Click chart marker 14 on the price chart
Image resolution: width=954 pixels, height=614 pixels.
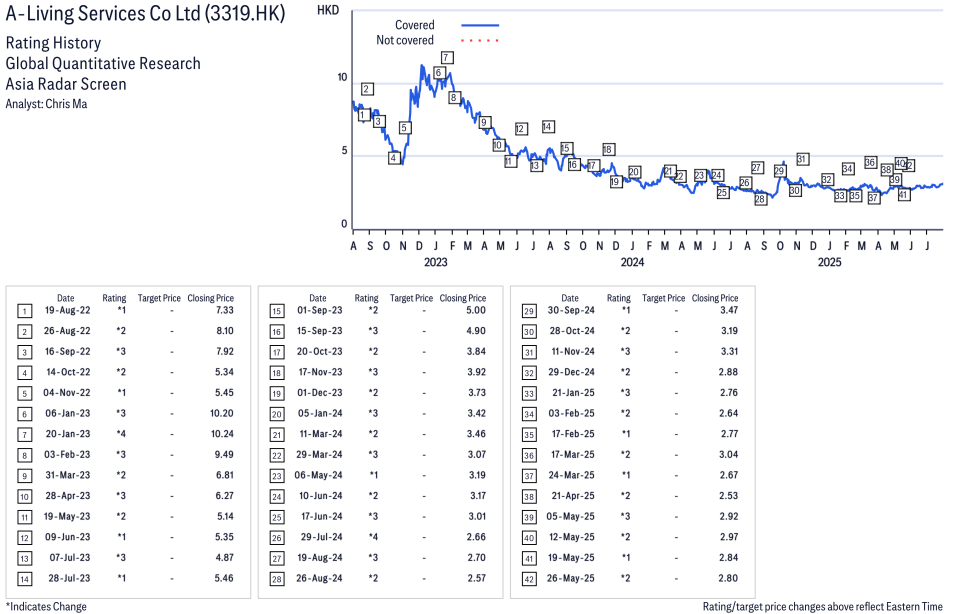coord(548,127)
